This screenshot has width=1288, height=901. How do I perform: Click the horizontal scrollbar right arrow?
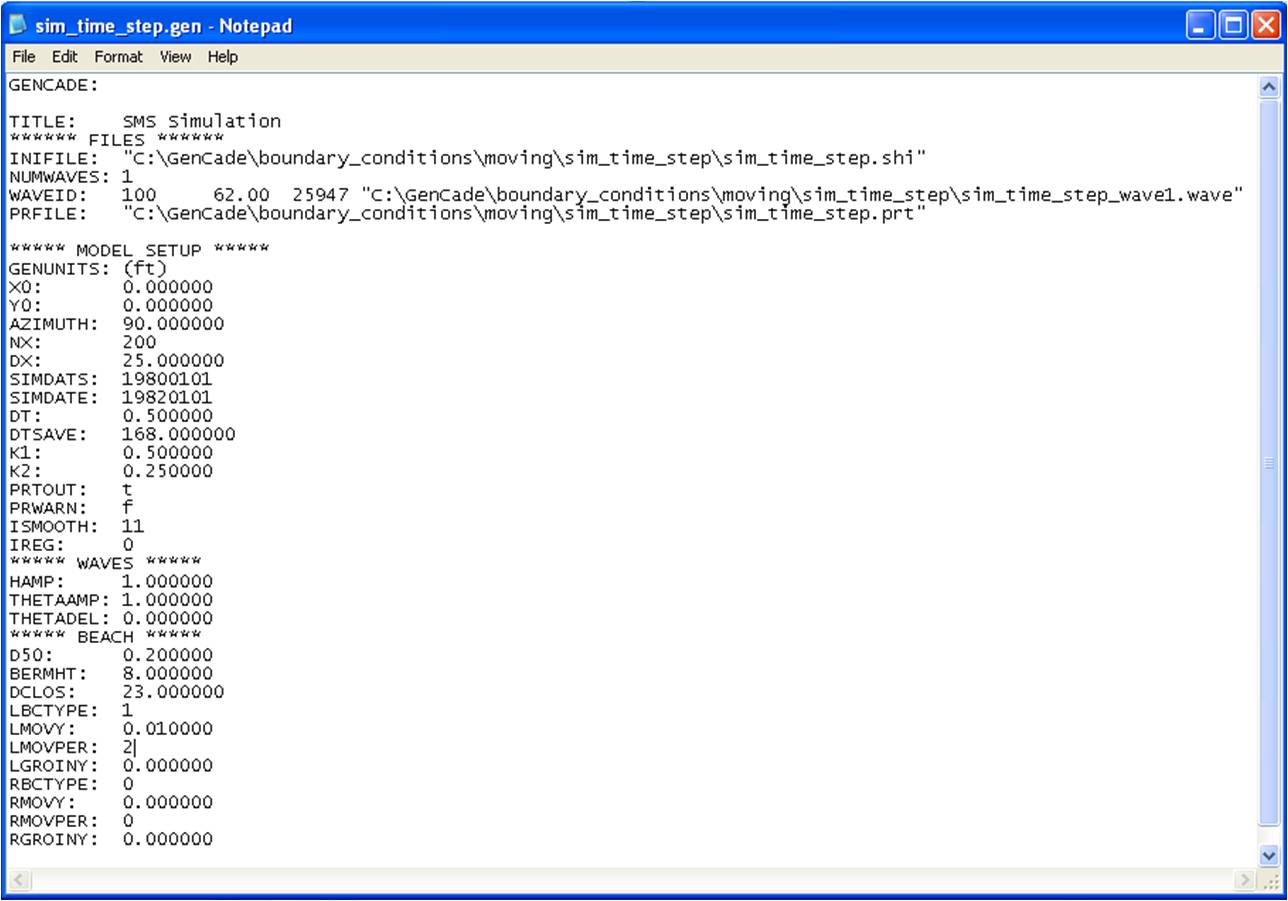[x=1246, y=881]
